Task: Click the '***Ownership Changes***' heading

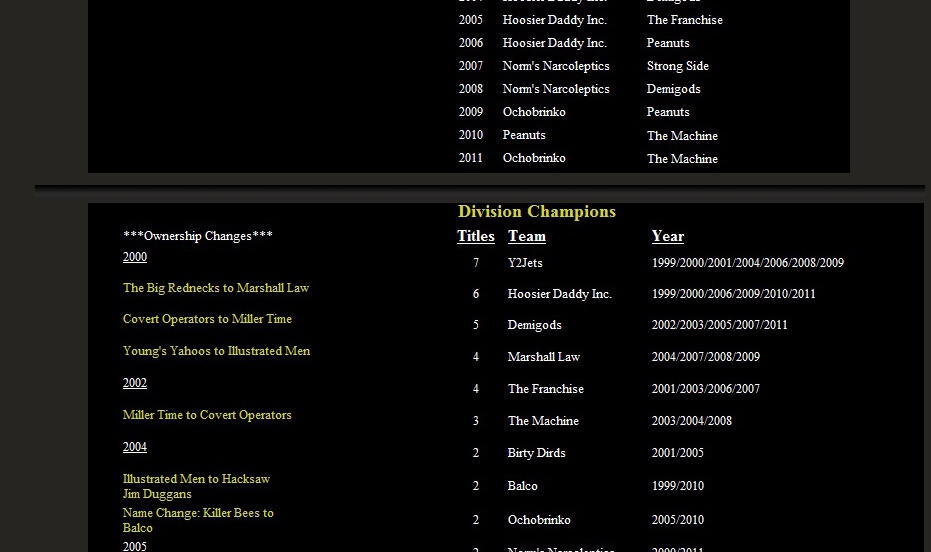Action: (x=198, y=236)
